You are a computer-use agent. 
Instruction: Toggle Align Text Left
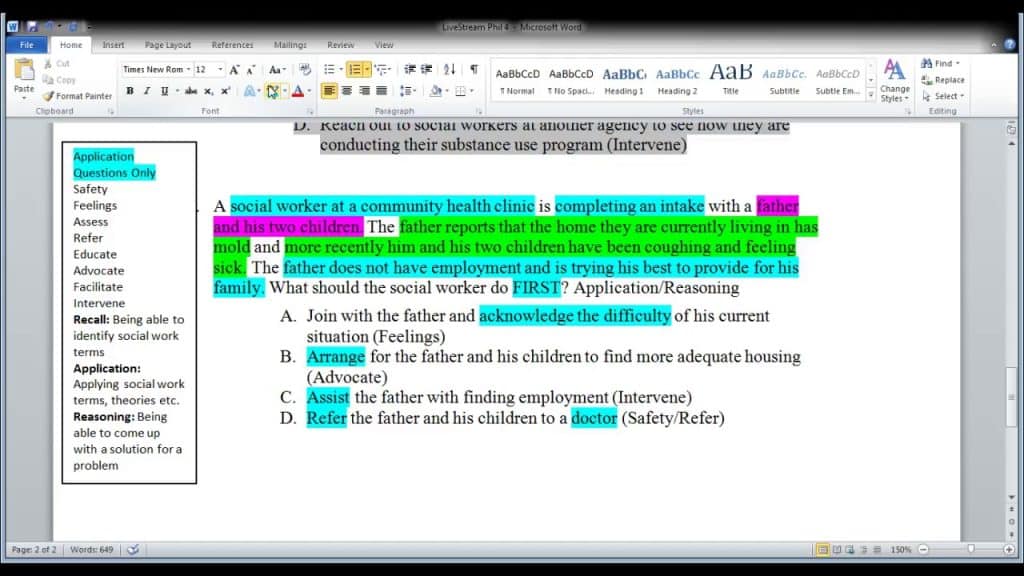pos(329,91)
